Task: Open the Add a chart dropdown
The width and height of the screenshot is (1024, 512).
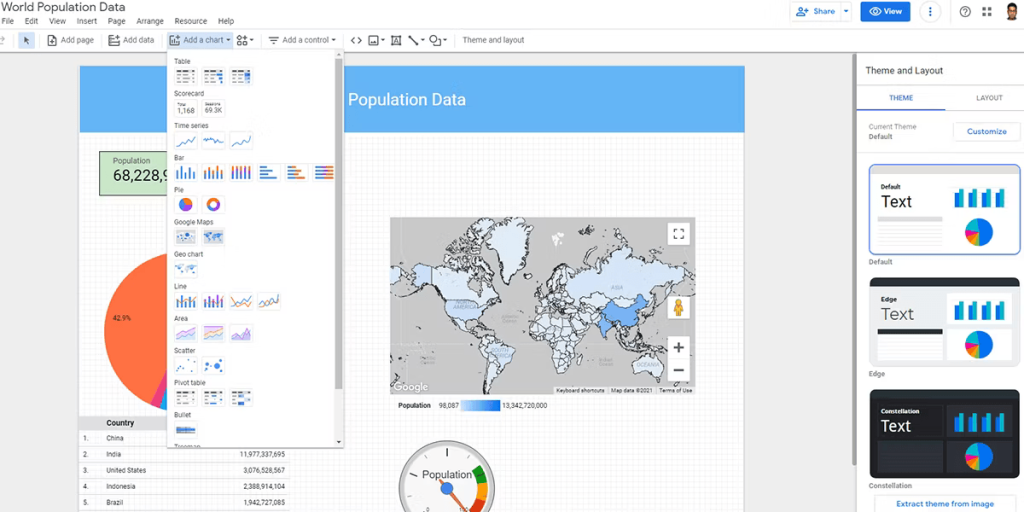Action: [200, 40]
